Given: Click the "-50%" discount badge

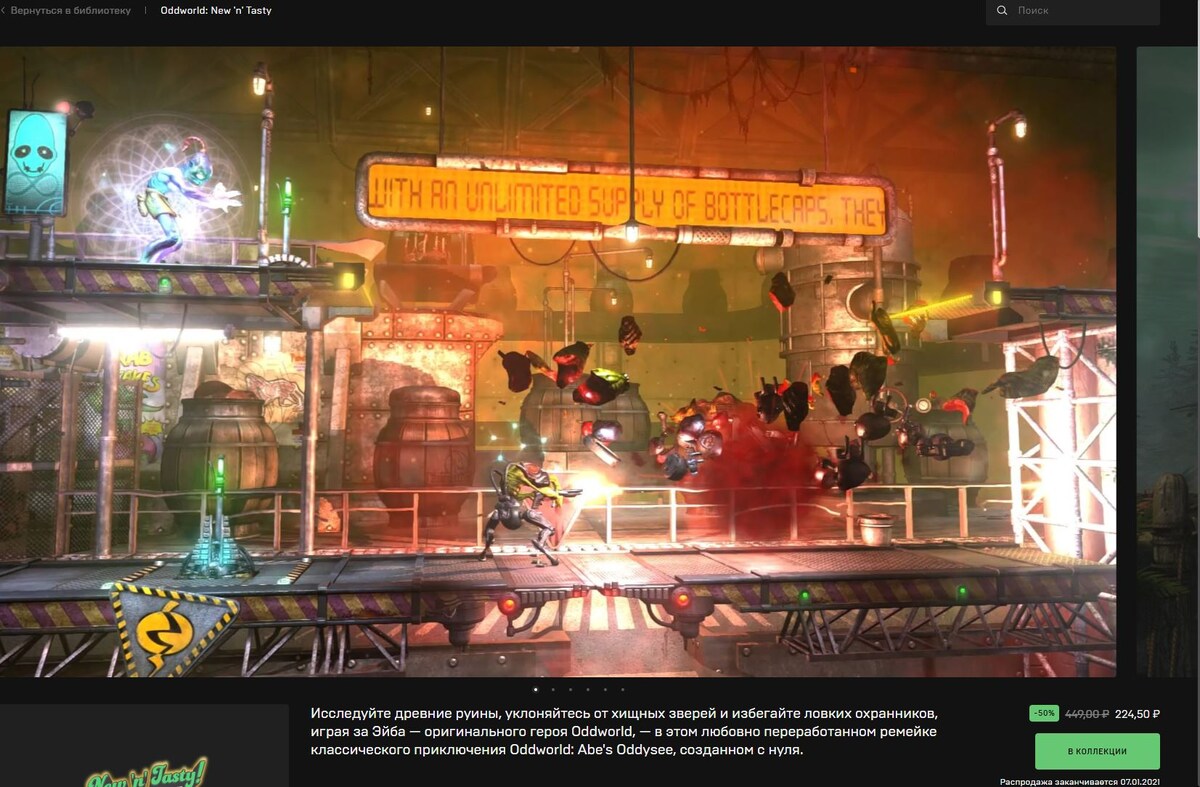Looking at the screenshot, I should (1043, 713).
